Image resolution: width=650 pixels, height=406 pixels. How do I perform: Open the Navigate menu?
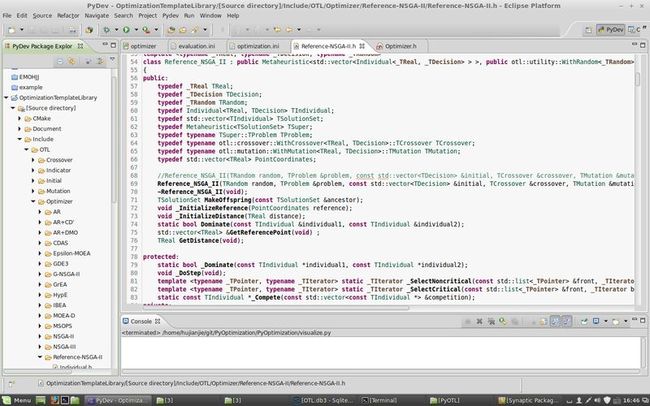[97, 16]
